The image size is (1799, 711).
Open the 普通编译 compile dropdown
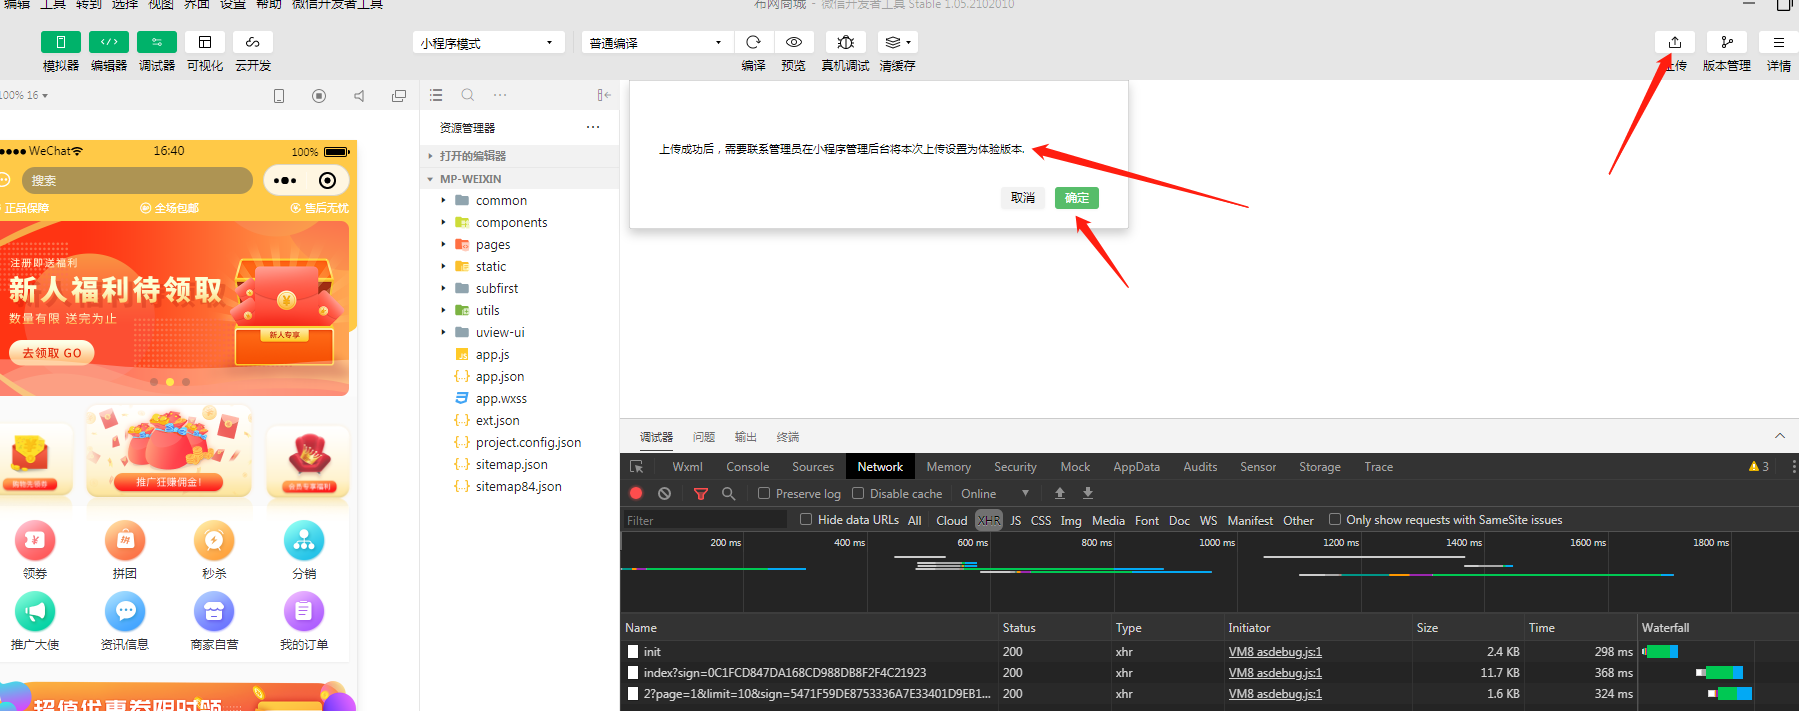click(656, 43)
